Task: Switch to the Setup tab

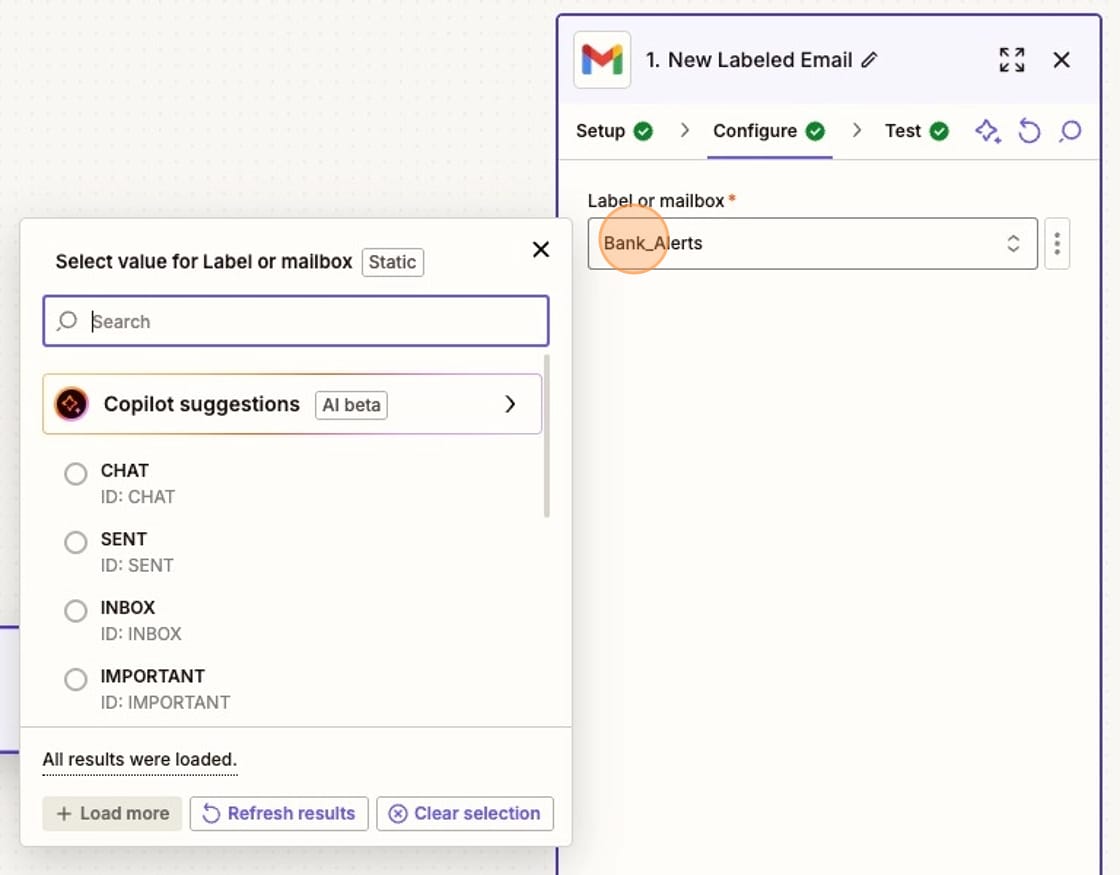Action: point(601,131)
